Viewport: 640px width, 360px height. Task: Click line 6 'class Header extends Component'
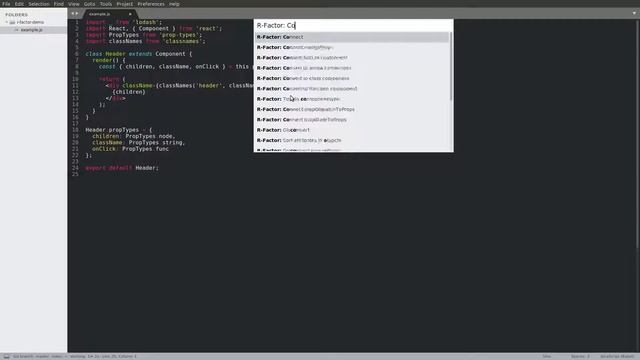tap(138, 54)
